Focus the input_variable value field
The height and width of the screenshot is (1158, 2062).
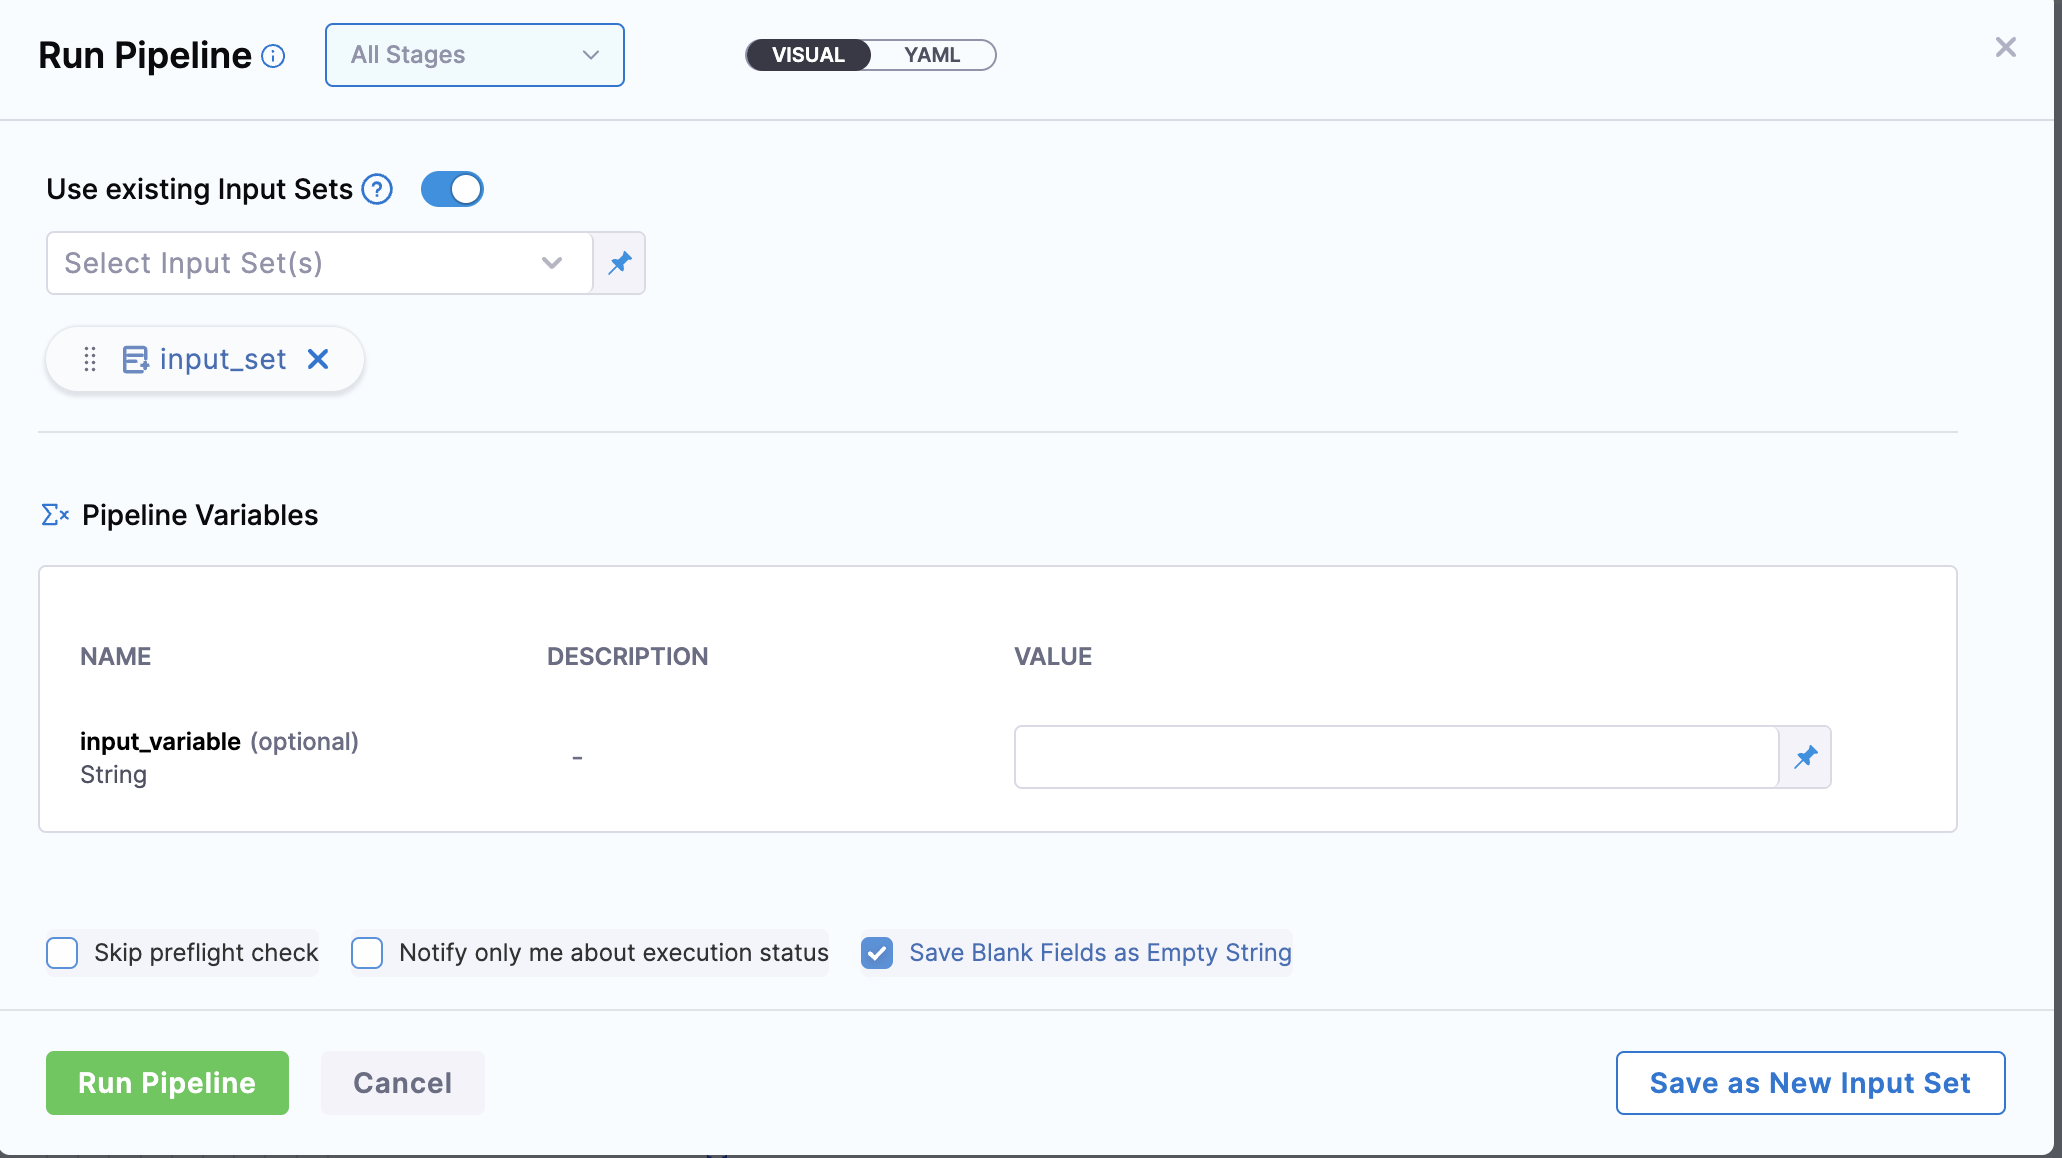[x=1396, y=757]
